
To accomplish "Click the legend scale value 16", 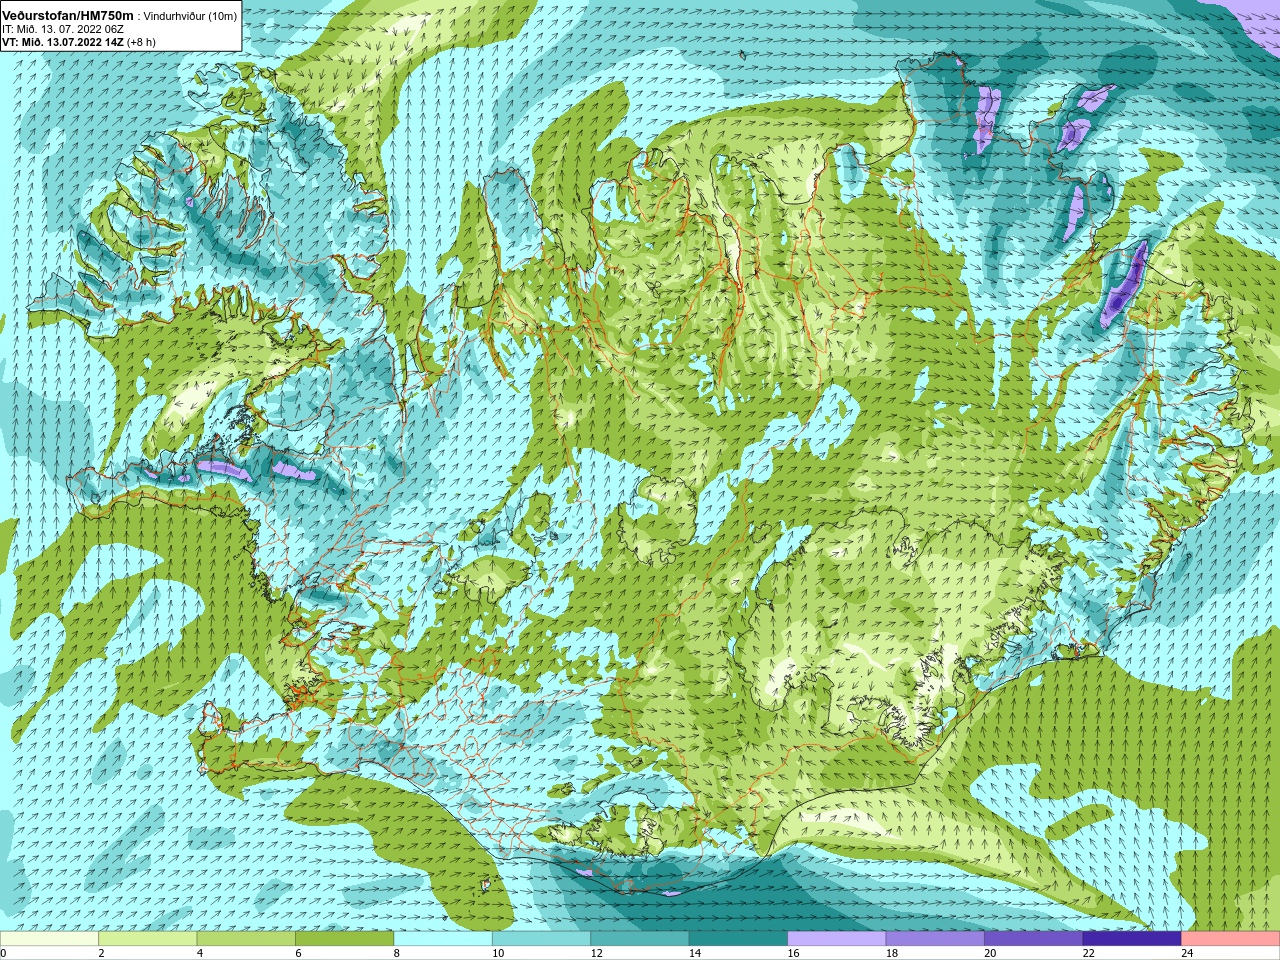I will point(793,953).
